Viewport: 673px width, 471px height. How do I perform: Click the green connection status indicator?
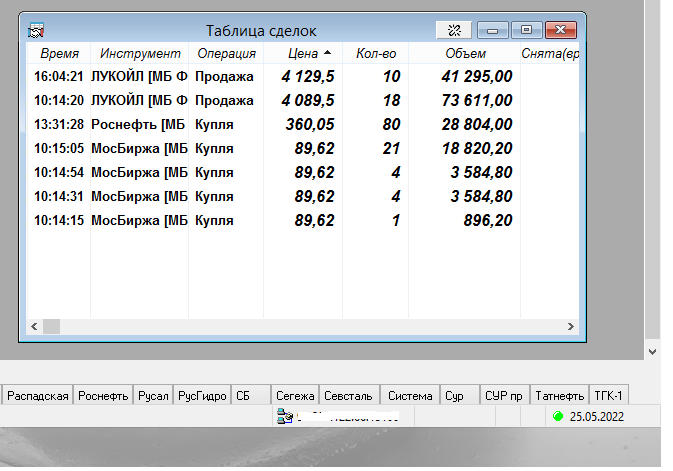coord(558,416)
